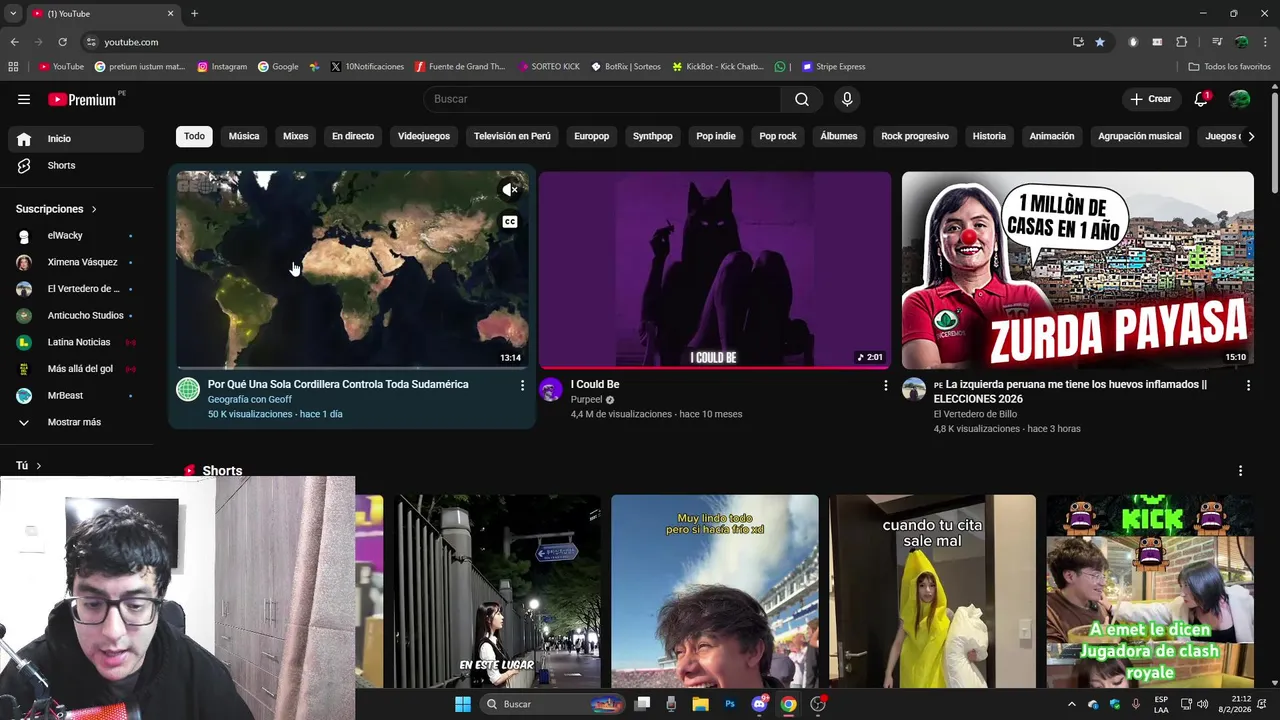Click the Windows Start button
The height and width of the screenshot is (720, 1280).
point(463,704)
